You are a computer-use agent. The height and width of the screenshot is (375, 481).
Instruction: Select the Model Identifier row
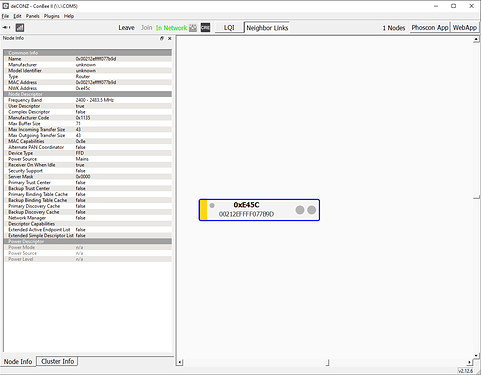tap(88, 71)
